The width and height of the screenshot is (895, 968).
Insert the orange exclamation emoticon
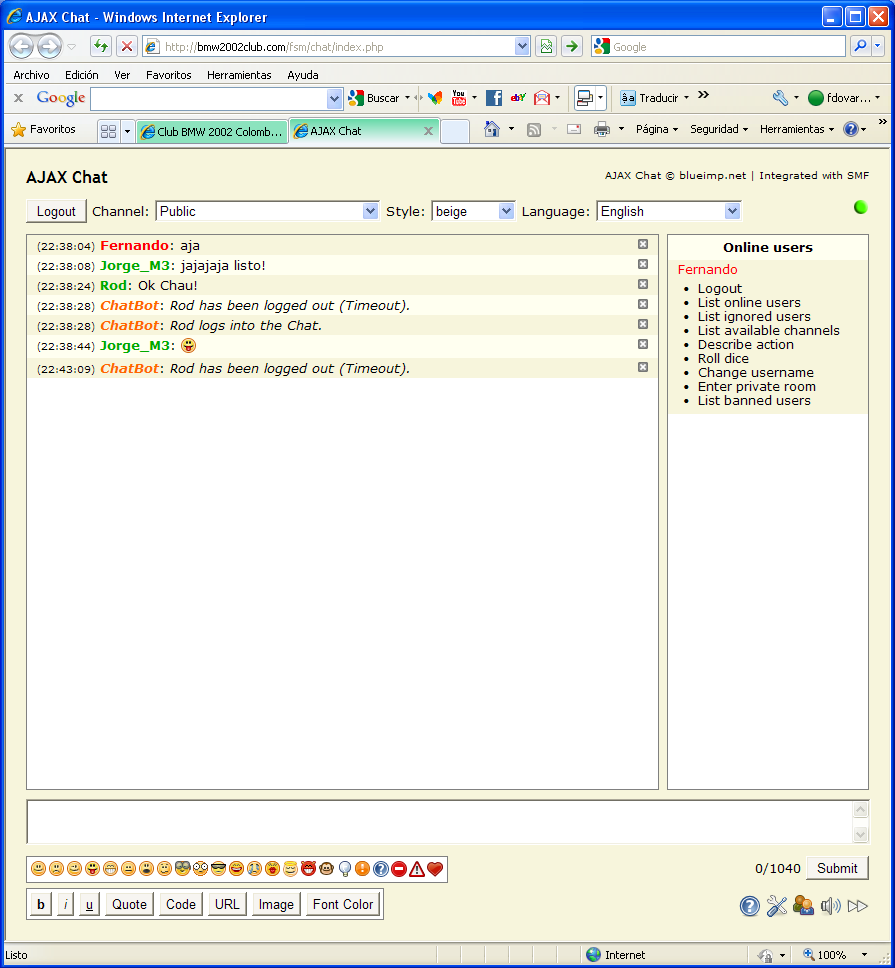pos(363,869)
